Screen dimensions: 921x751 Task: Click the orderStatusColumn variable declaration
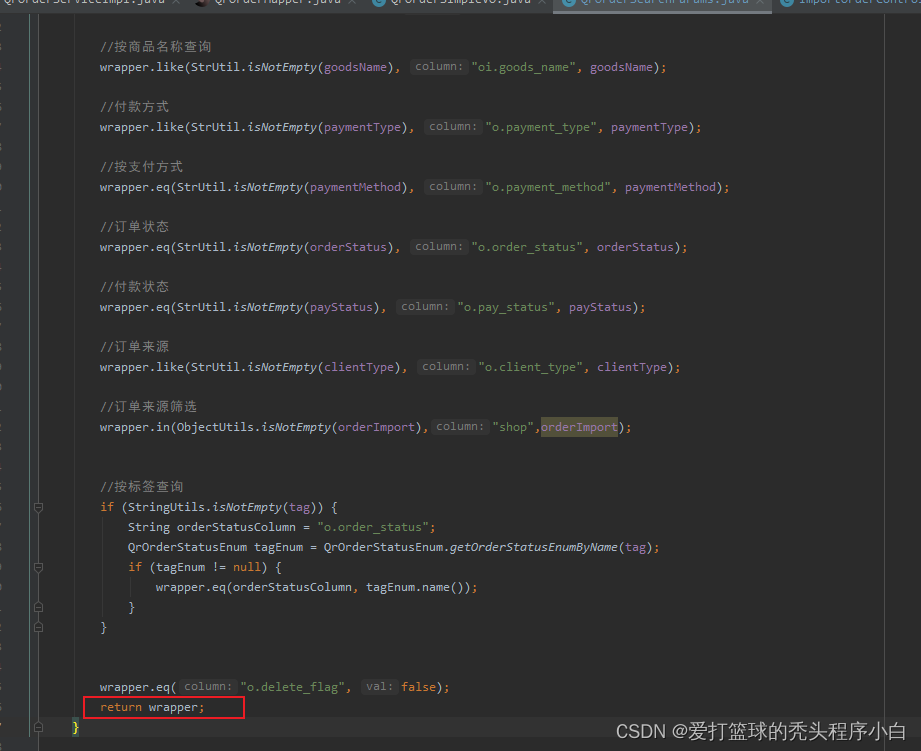(x=236, y=527)
